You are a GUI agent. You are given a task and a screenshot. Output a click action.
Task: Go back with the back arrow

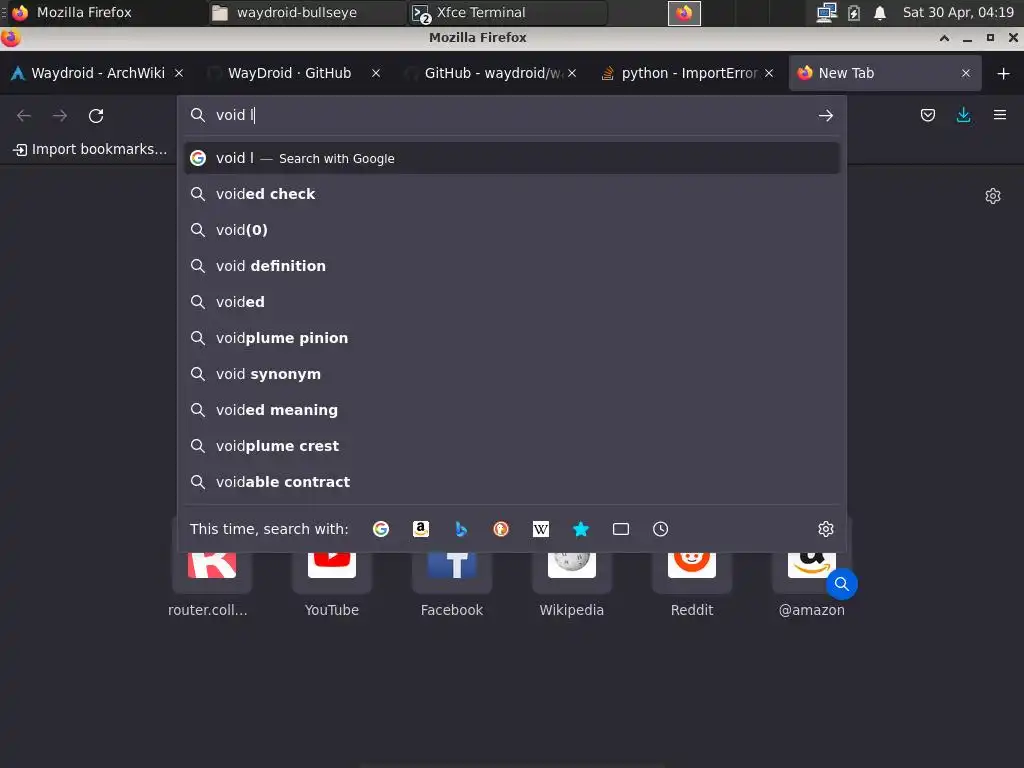(x=24, y=116)
